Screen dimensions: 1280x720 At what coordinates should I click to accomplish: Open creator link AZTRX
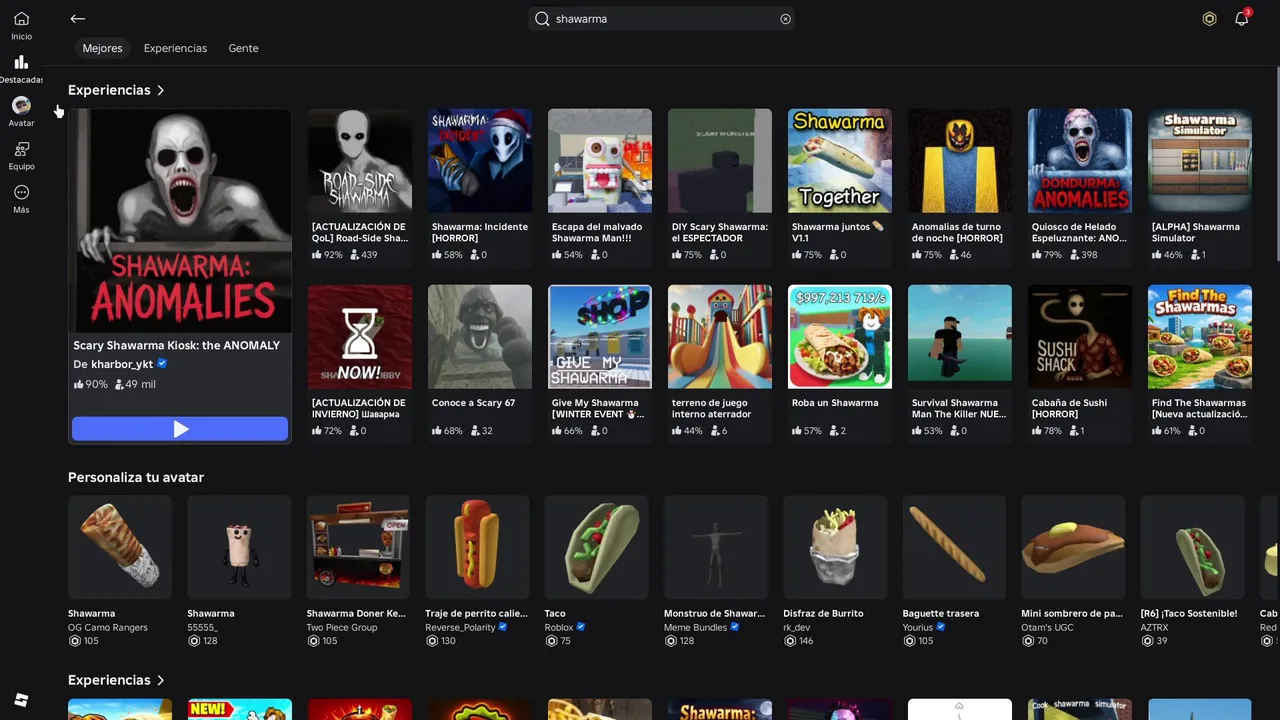tap(1154, 627)
